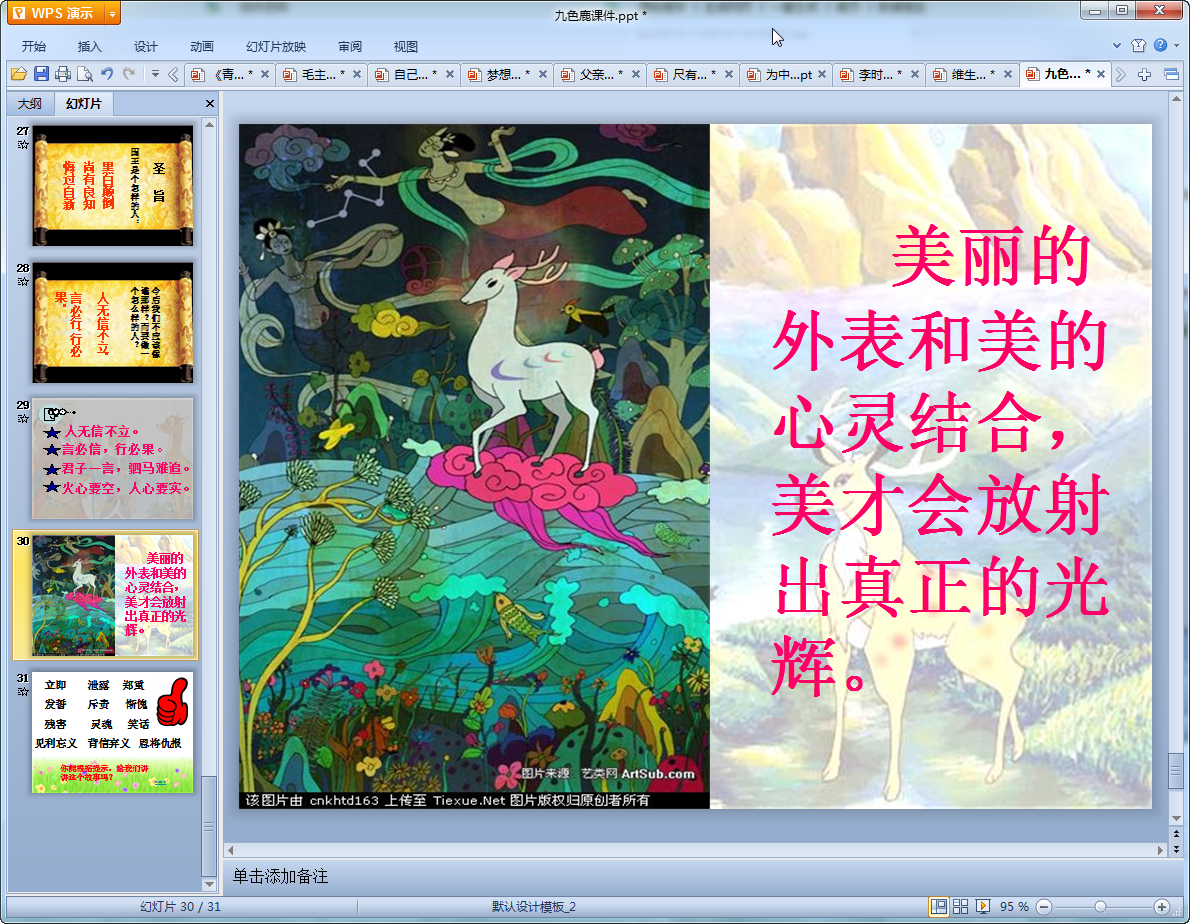Viewport: 1190px width, 924px height.
Task: Open the window list icon beside the tabs
Action: pos(1171,74)
